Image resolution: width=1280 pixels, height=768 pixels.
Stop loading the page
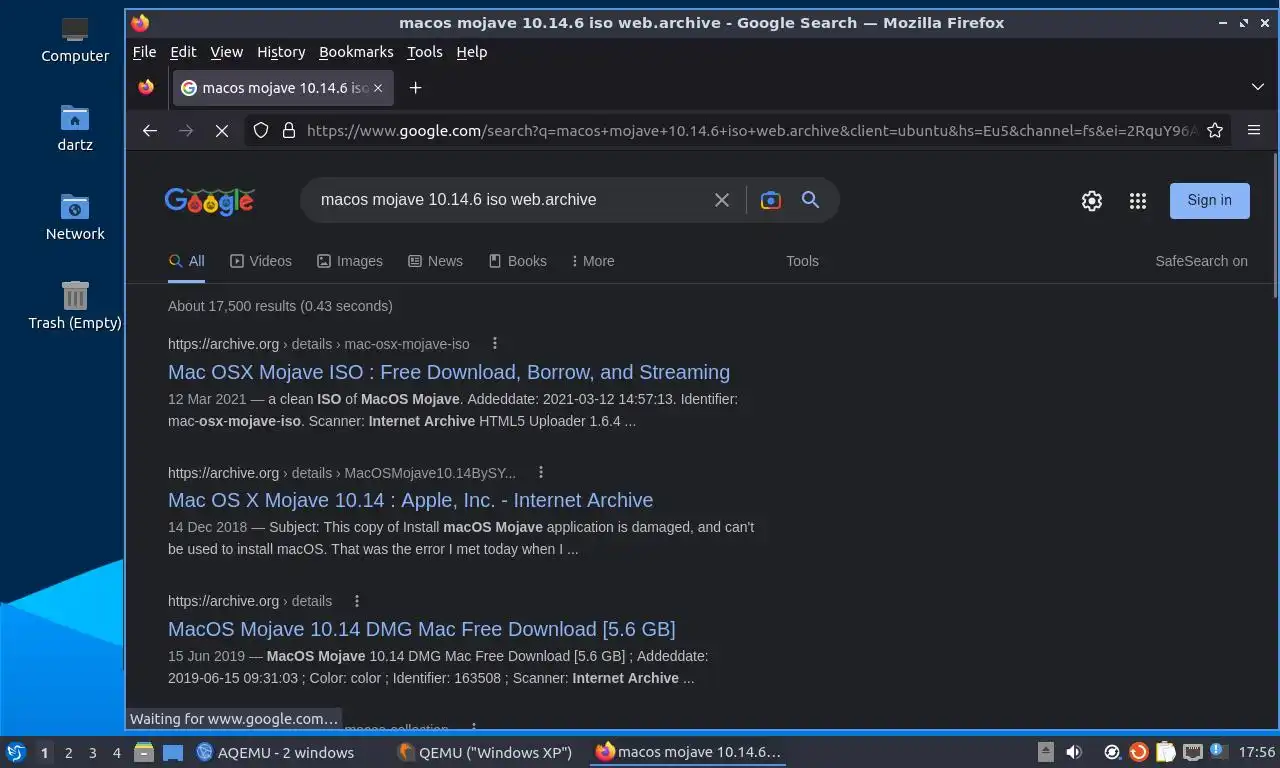pos(222,130)
